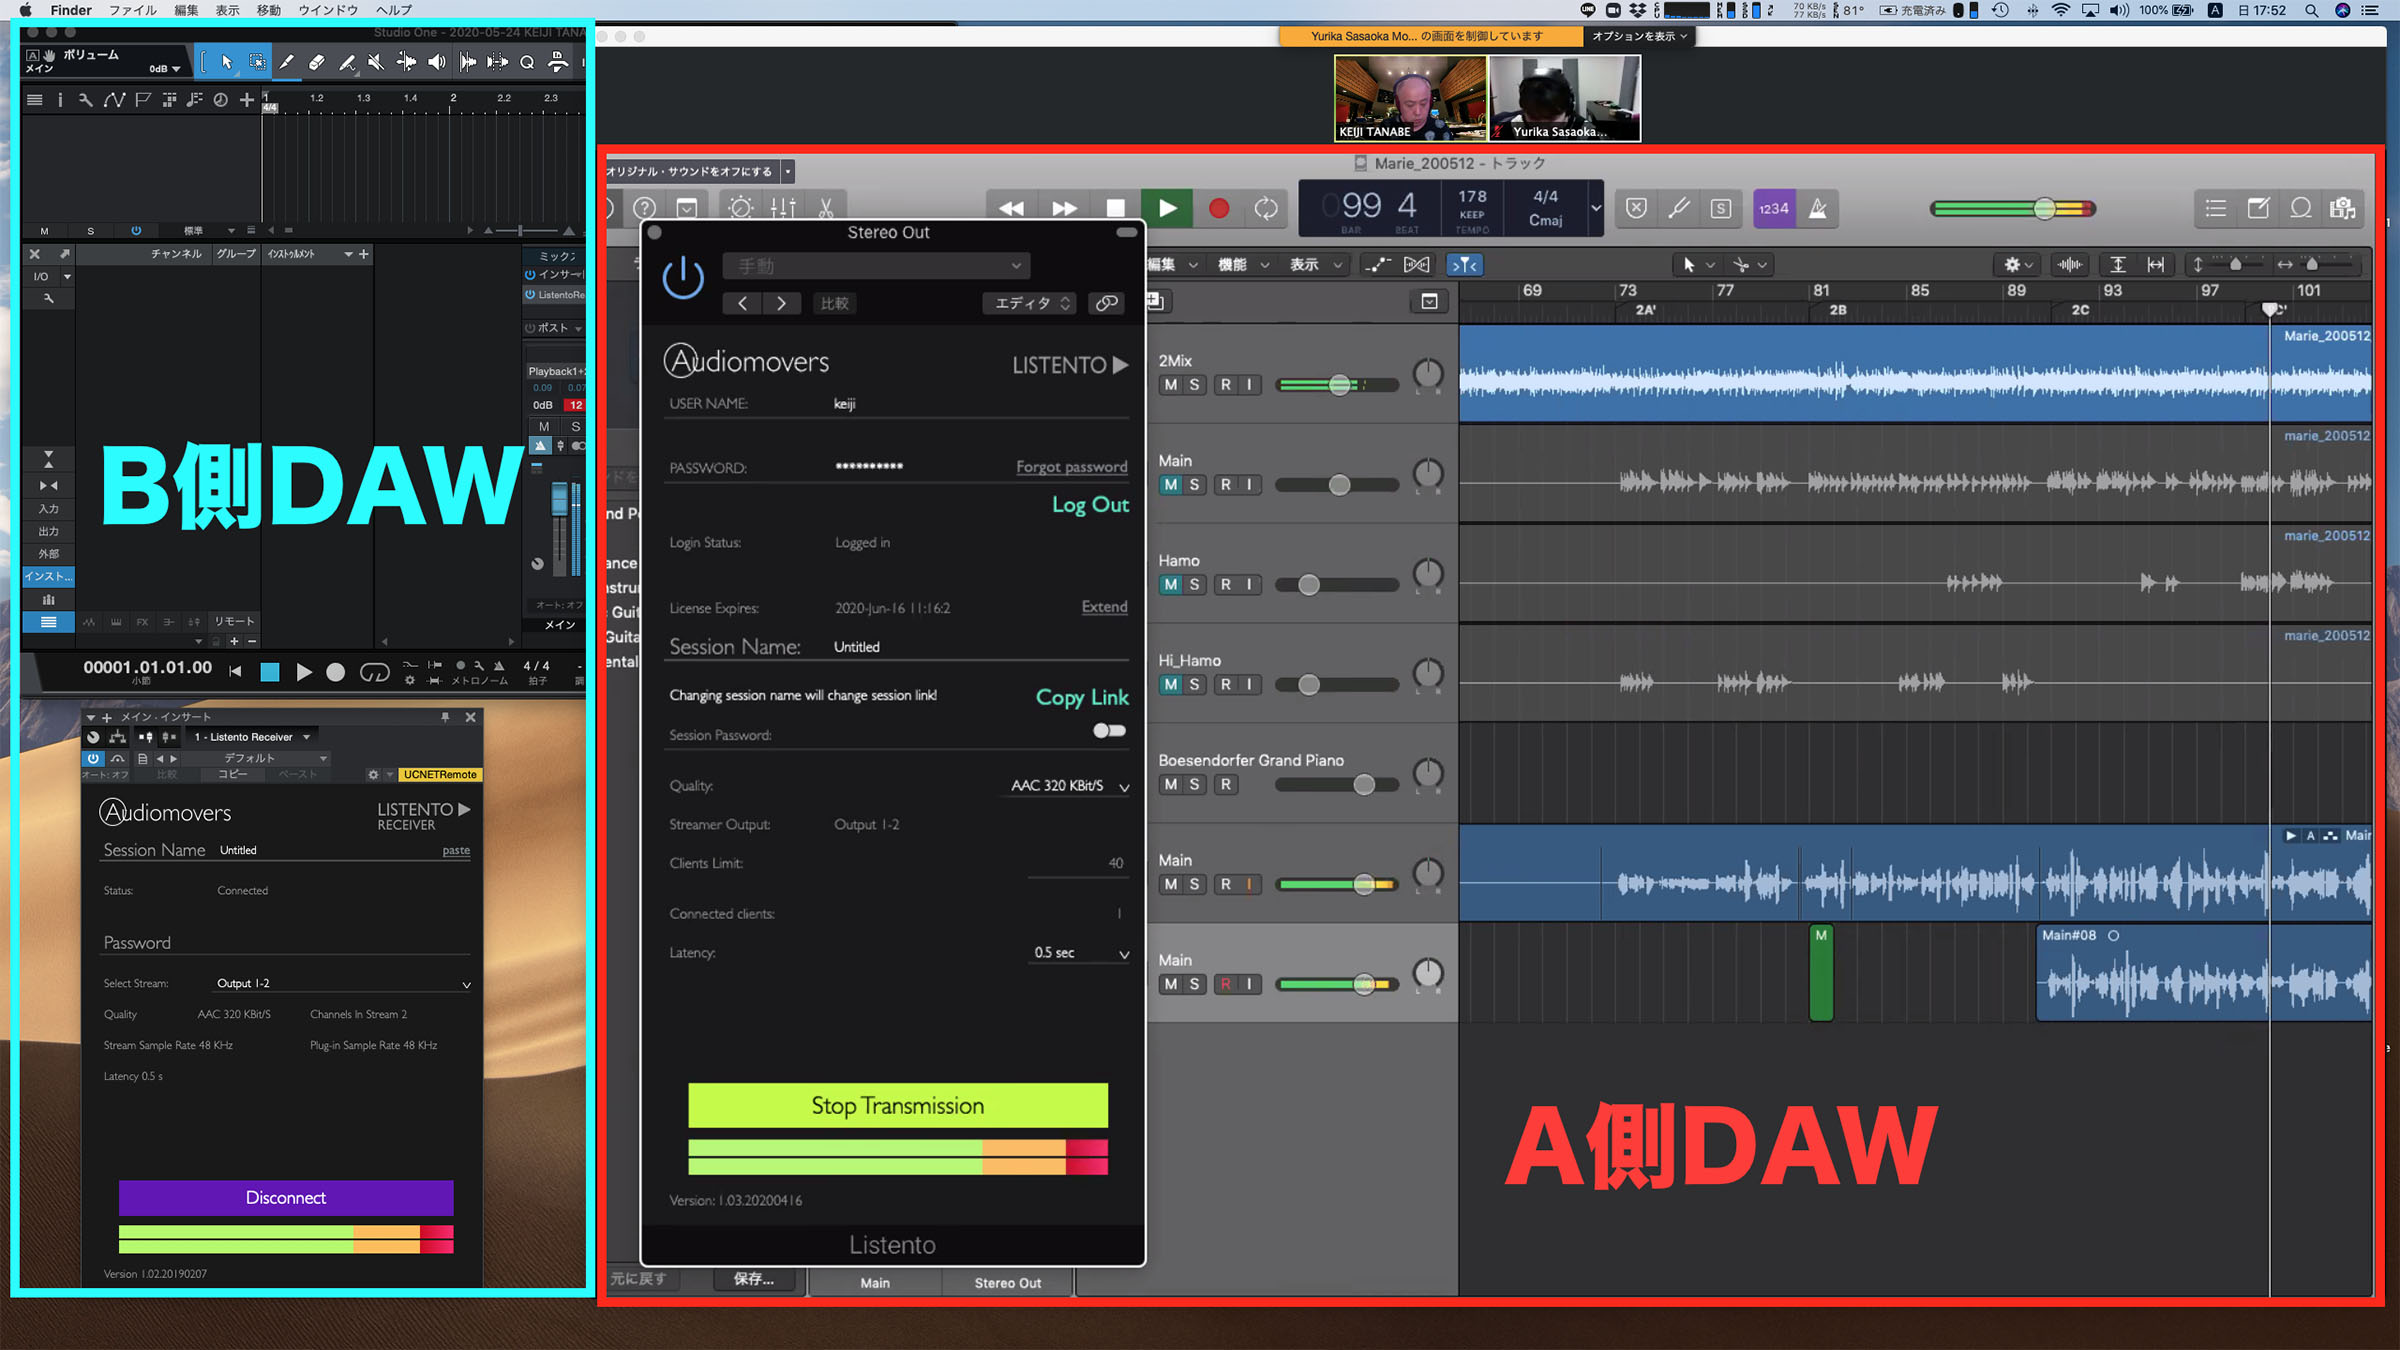Viewport: 2400px width, 1350px height.
Task: Show automation curve icon in Studio One
Action: (114, 100)
